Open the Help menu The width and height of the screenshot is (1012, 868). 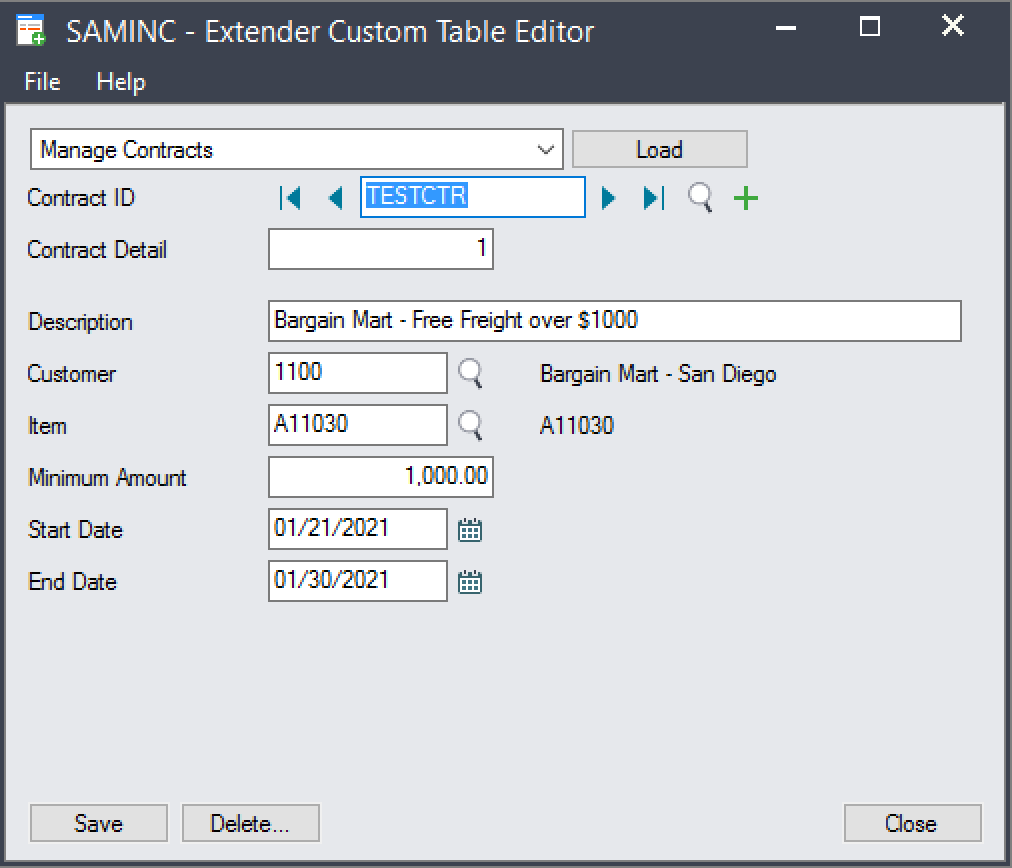(x=121, y=82)
